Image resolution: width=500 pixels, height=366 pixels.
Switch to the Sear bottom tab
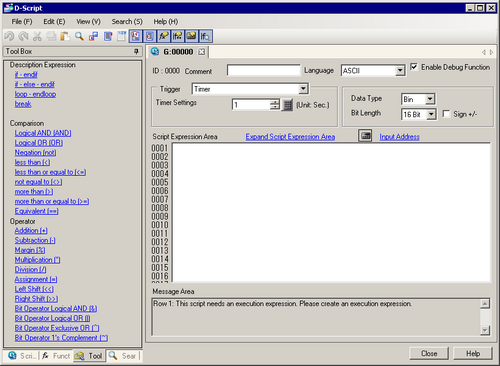(123, 356)
